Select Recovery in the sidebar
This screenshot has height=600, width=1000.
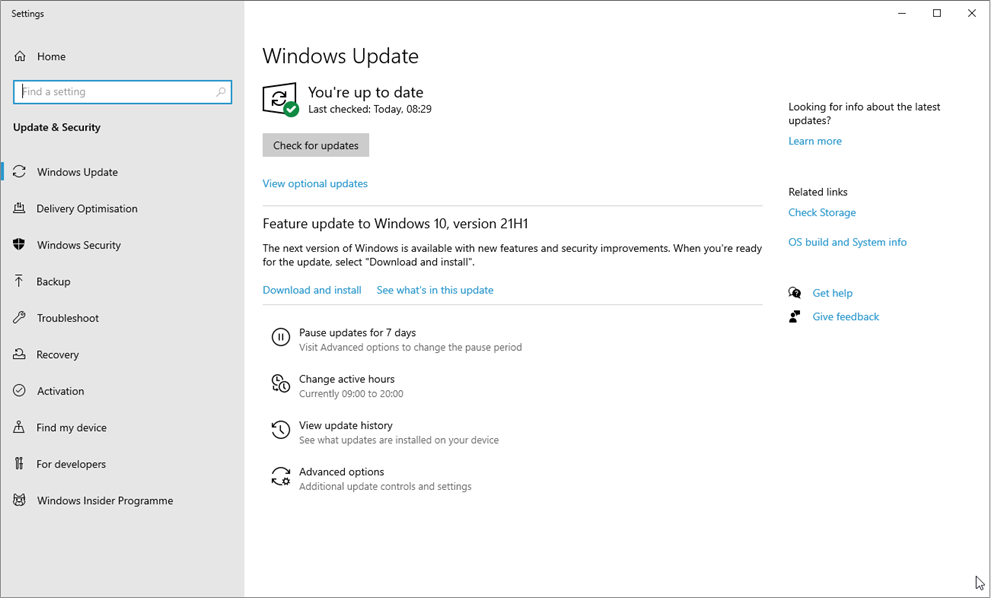[57, 355]
